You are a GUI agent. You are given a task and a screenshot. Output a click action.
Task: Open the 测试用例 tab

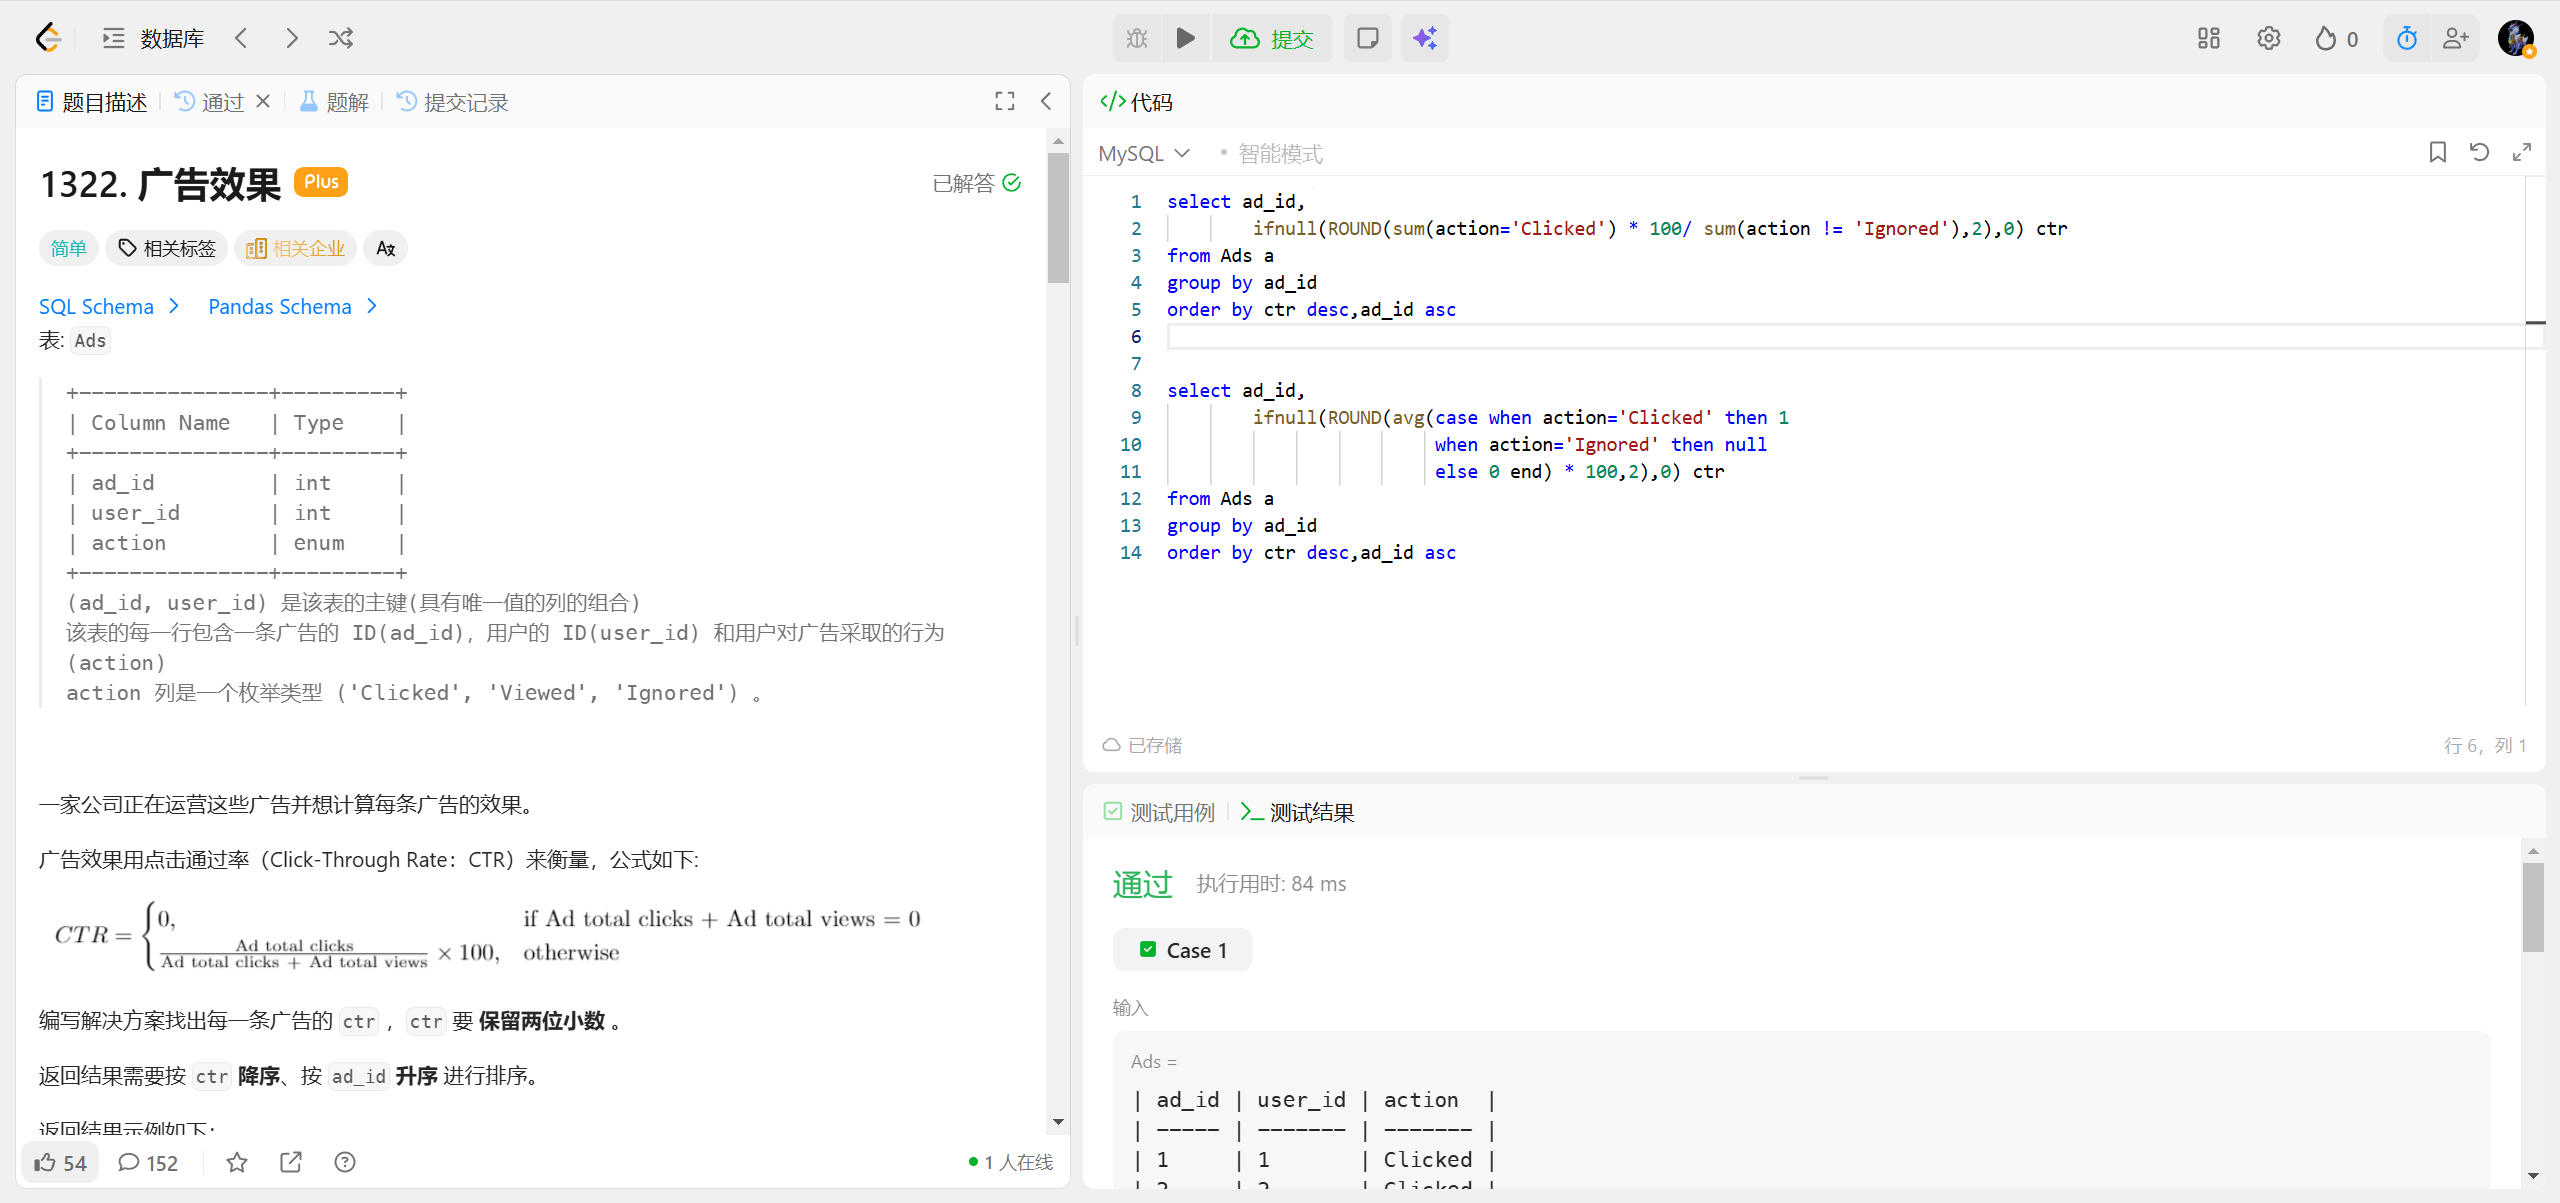click(1160, 812)
